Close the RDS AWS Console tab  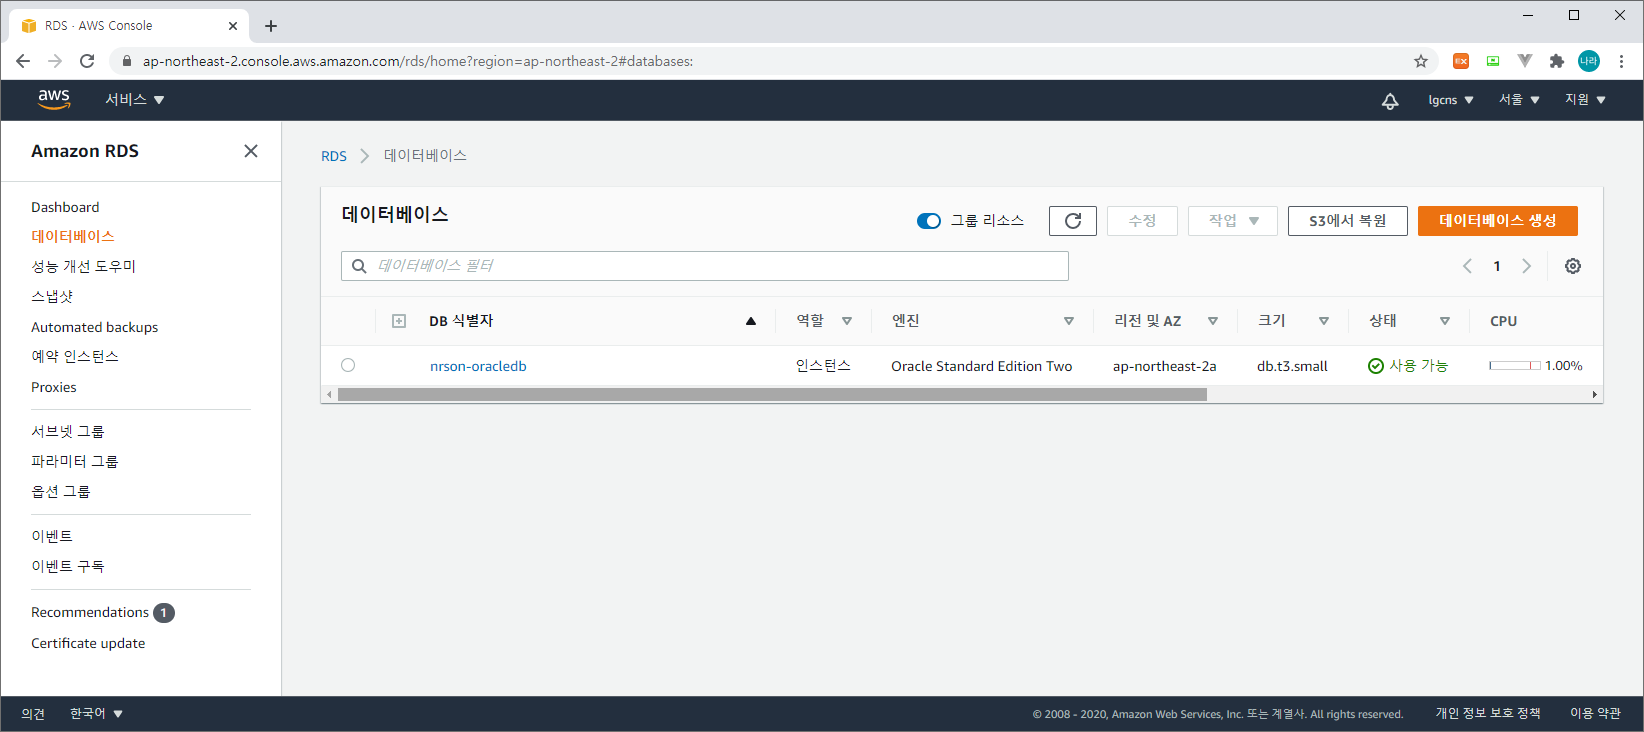[233, 26]
